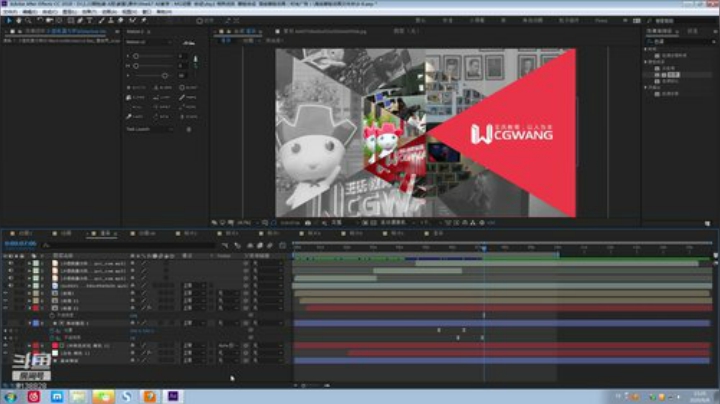
Task: Open the File menu
Action: pos(11,11)
